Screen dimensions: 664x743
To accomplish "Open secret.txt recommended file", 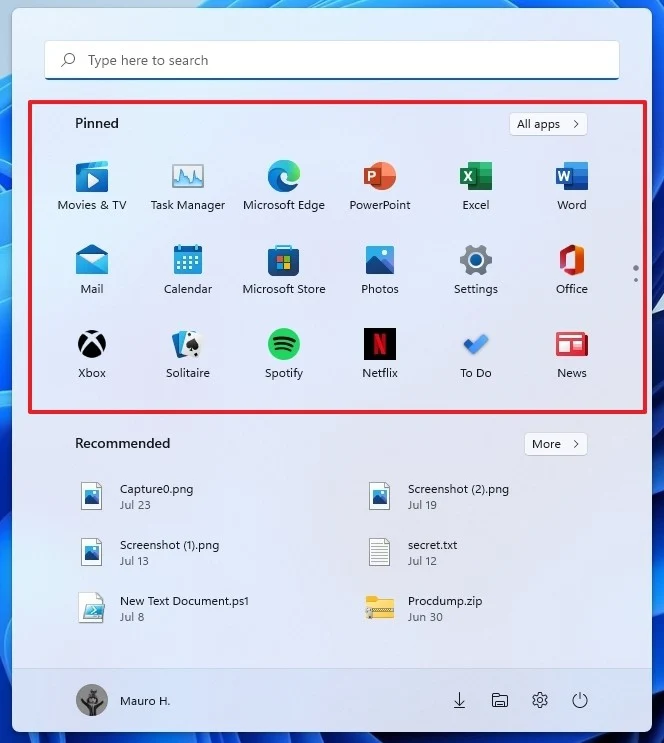I will click(412, 552).
